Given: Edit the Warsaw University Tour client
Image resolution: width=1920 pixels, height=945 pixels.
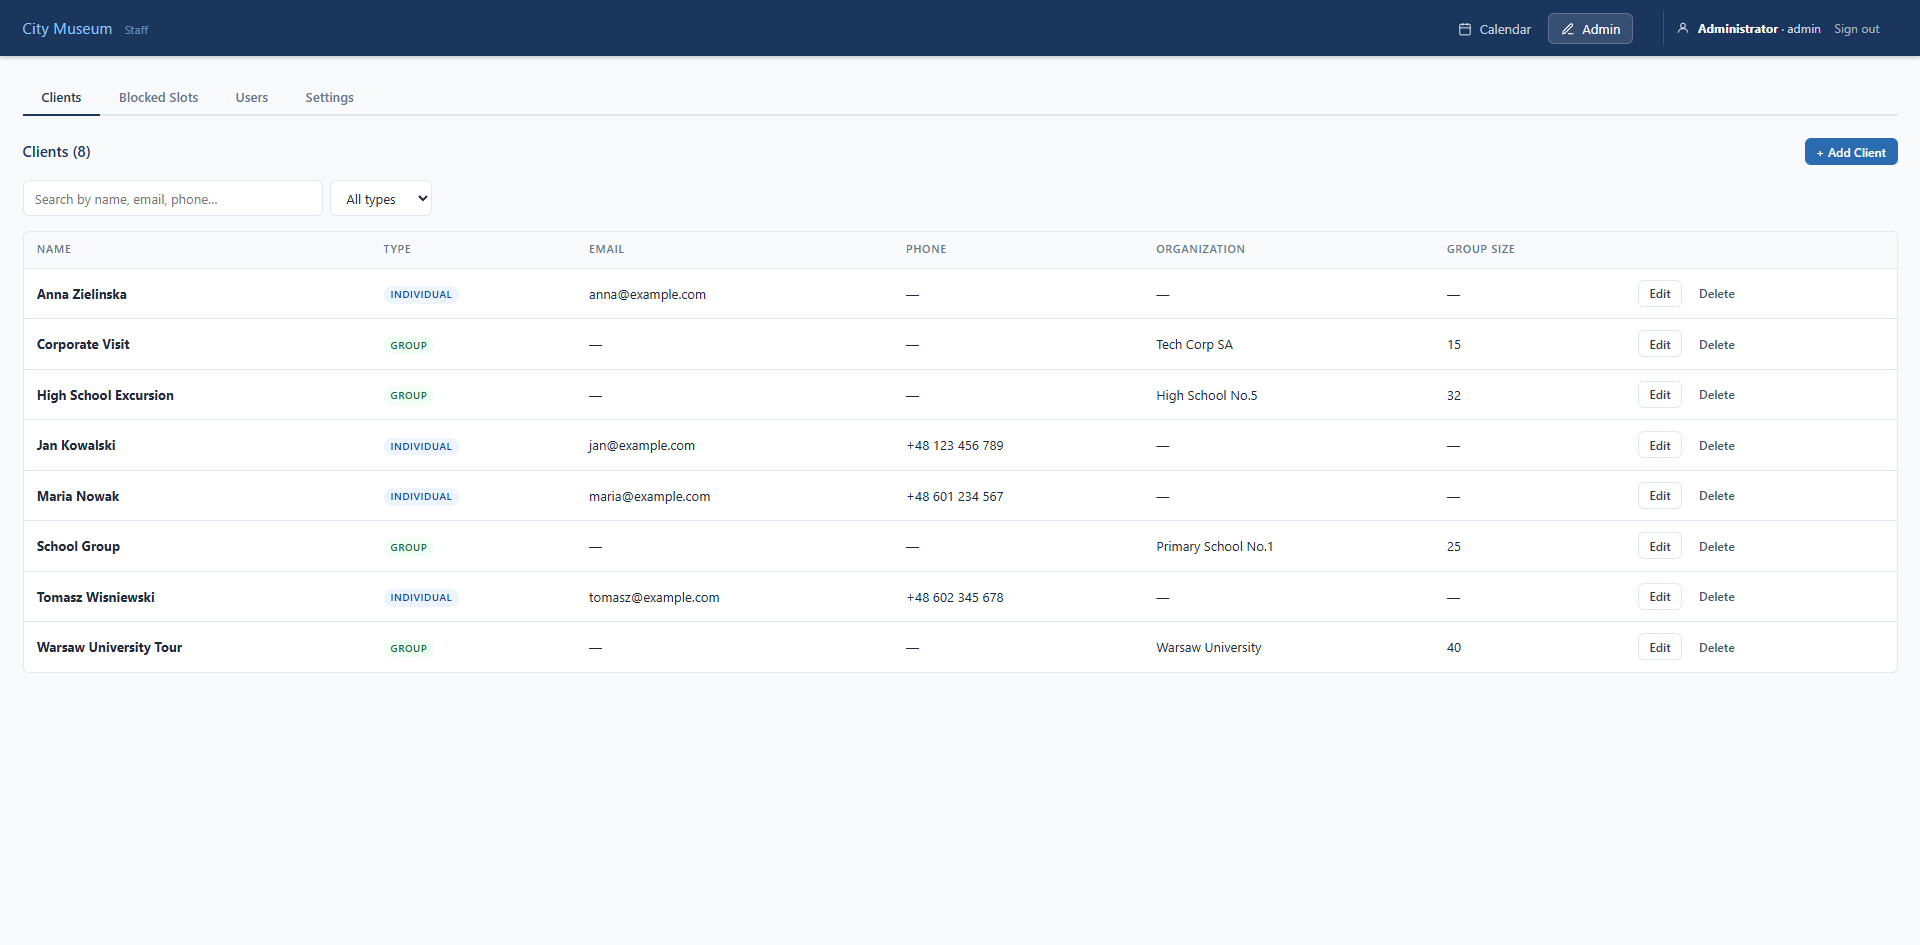Looking at the screenshot, I should tap(1660, 647).
